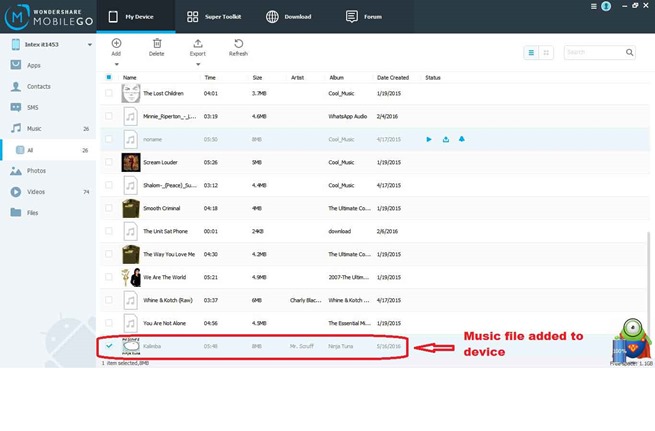
Task: Open the Super Toolkit tab
Action: click(214, 17)
